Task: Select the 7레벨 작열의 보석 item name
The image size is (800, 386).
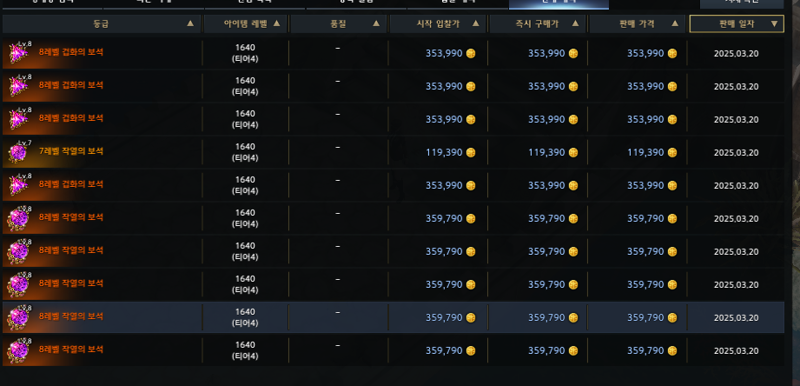Action: click(x=71, y=151)
